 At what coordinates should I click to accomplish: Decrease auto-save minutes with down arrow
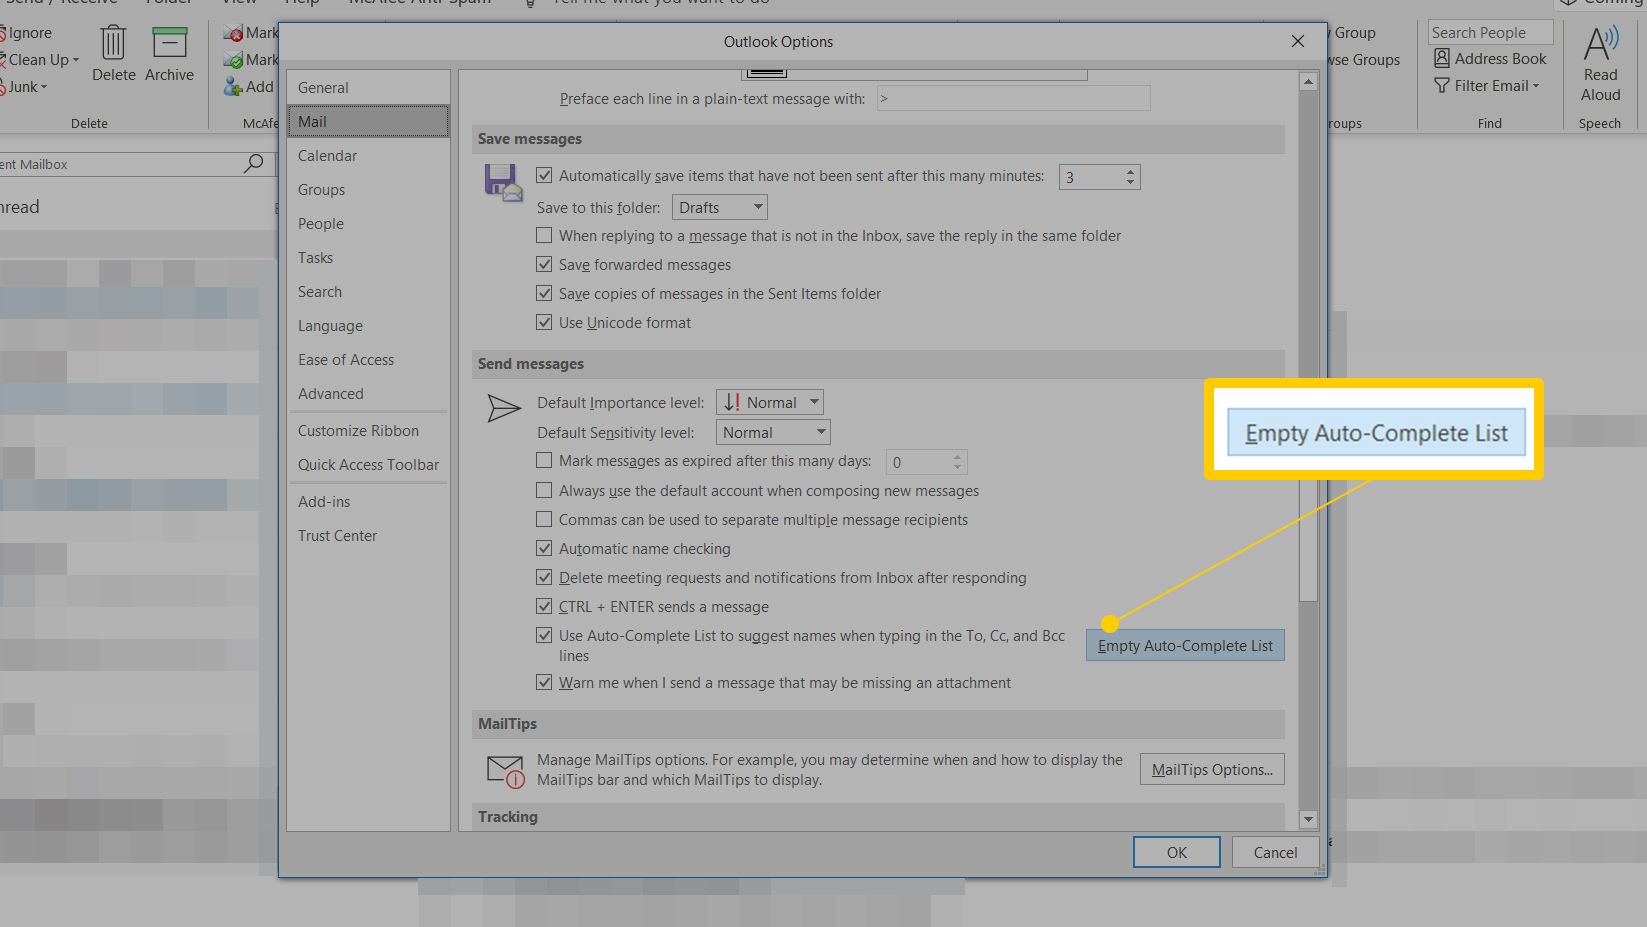click(x=1130, y=182)
